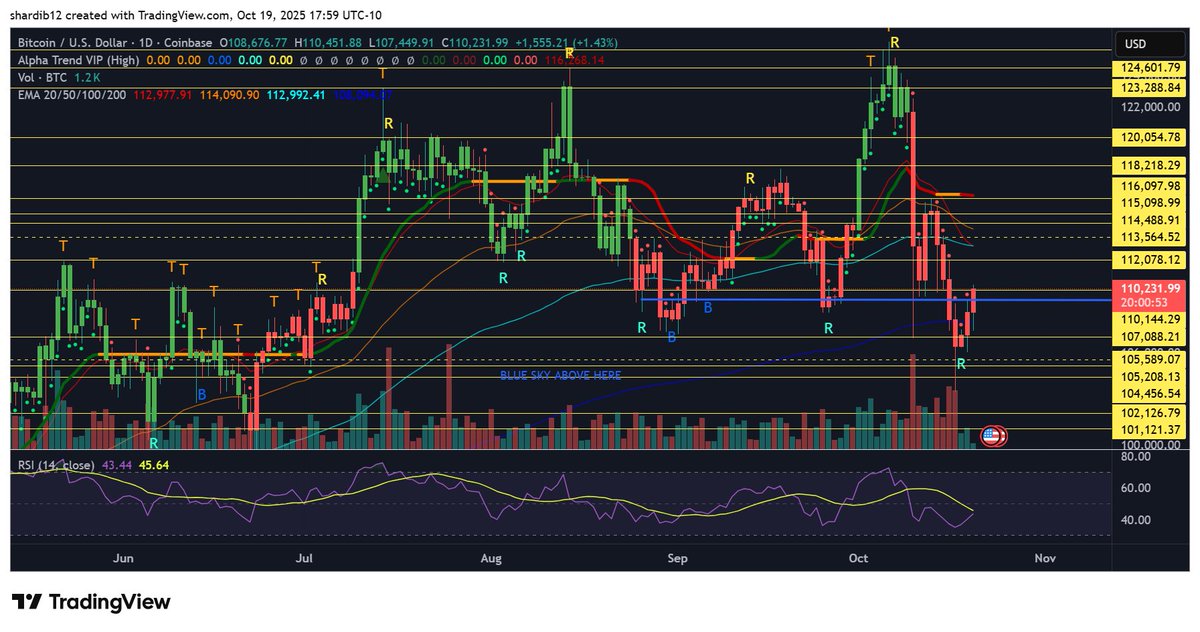Image resolution: width=1200 pixels, height=632 pixels.
Task: Click the red EMA 20 value 112,977.91
Action: click(x=164, y=94)
